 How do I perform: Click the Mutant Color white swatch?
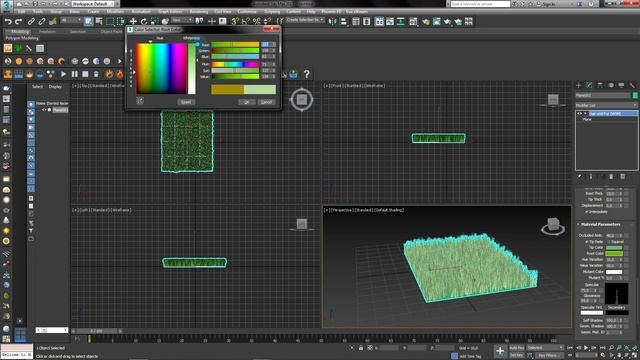pos(614,271)
